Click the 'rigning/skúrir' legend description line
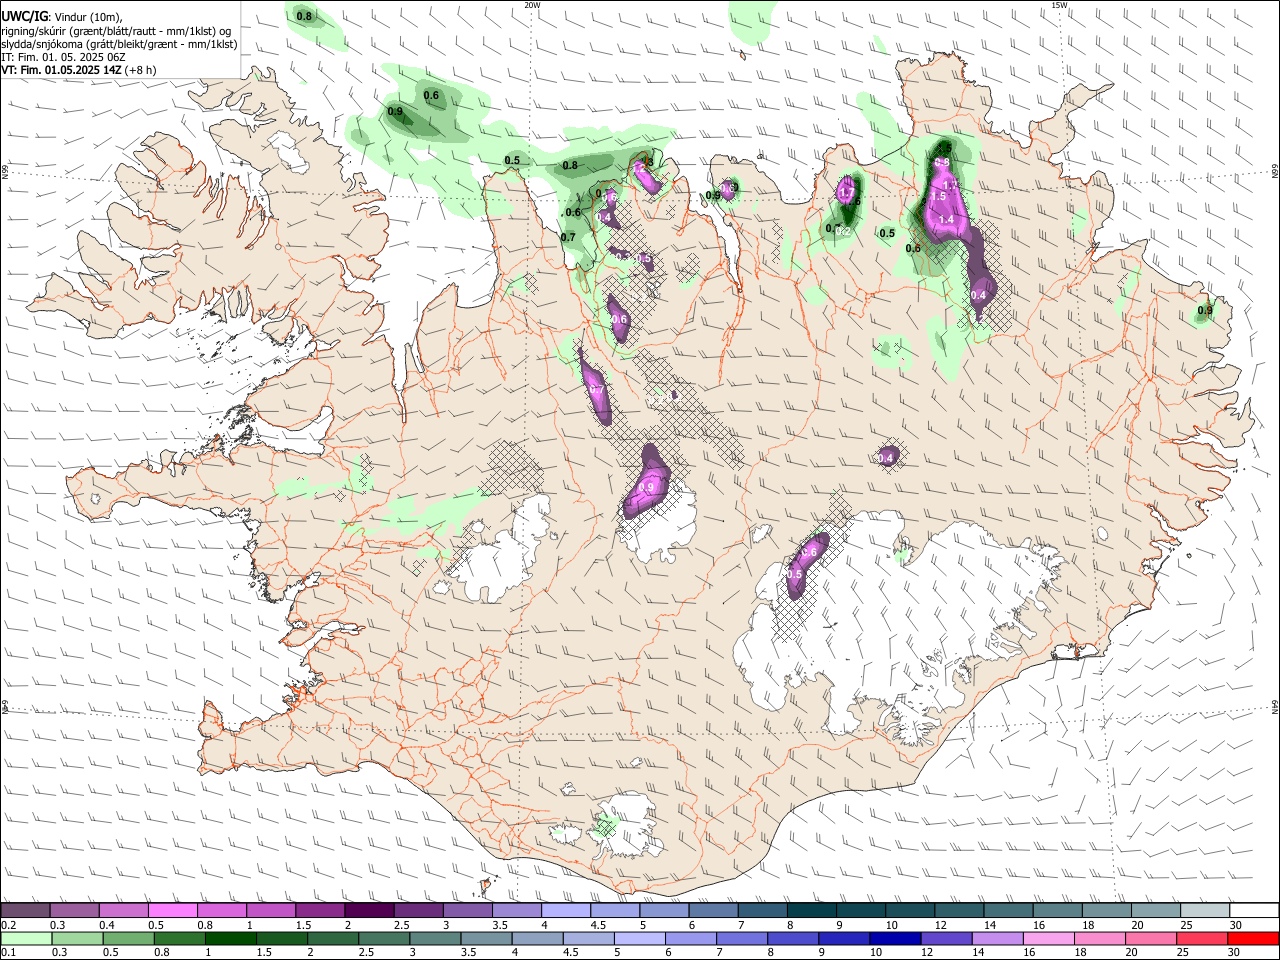 click(116, 31)
